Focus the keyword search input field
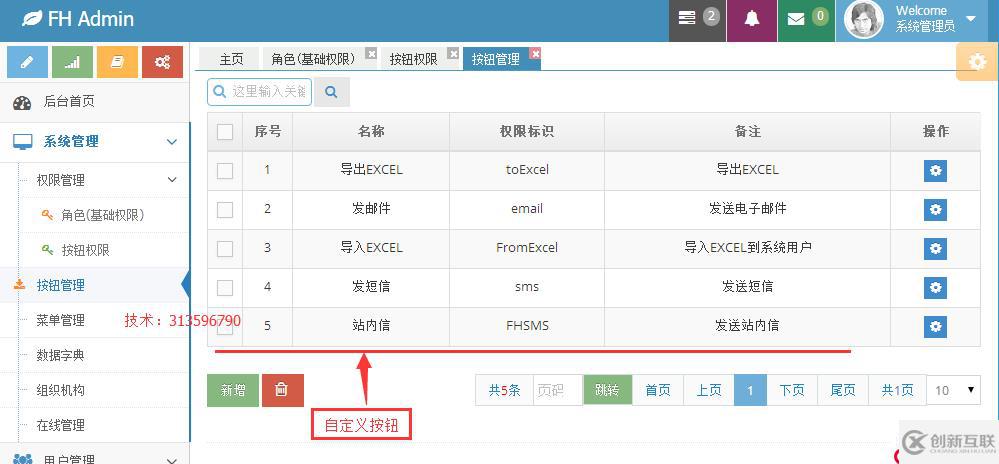Viewport: 999px width, 464px height. (259, 92)
